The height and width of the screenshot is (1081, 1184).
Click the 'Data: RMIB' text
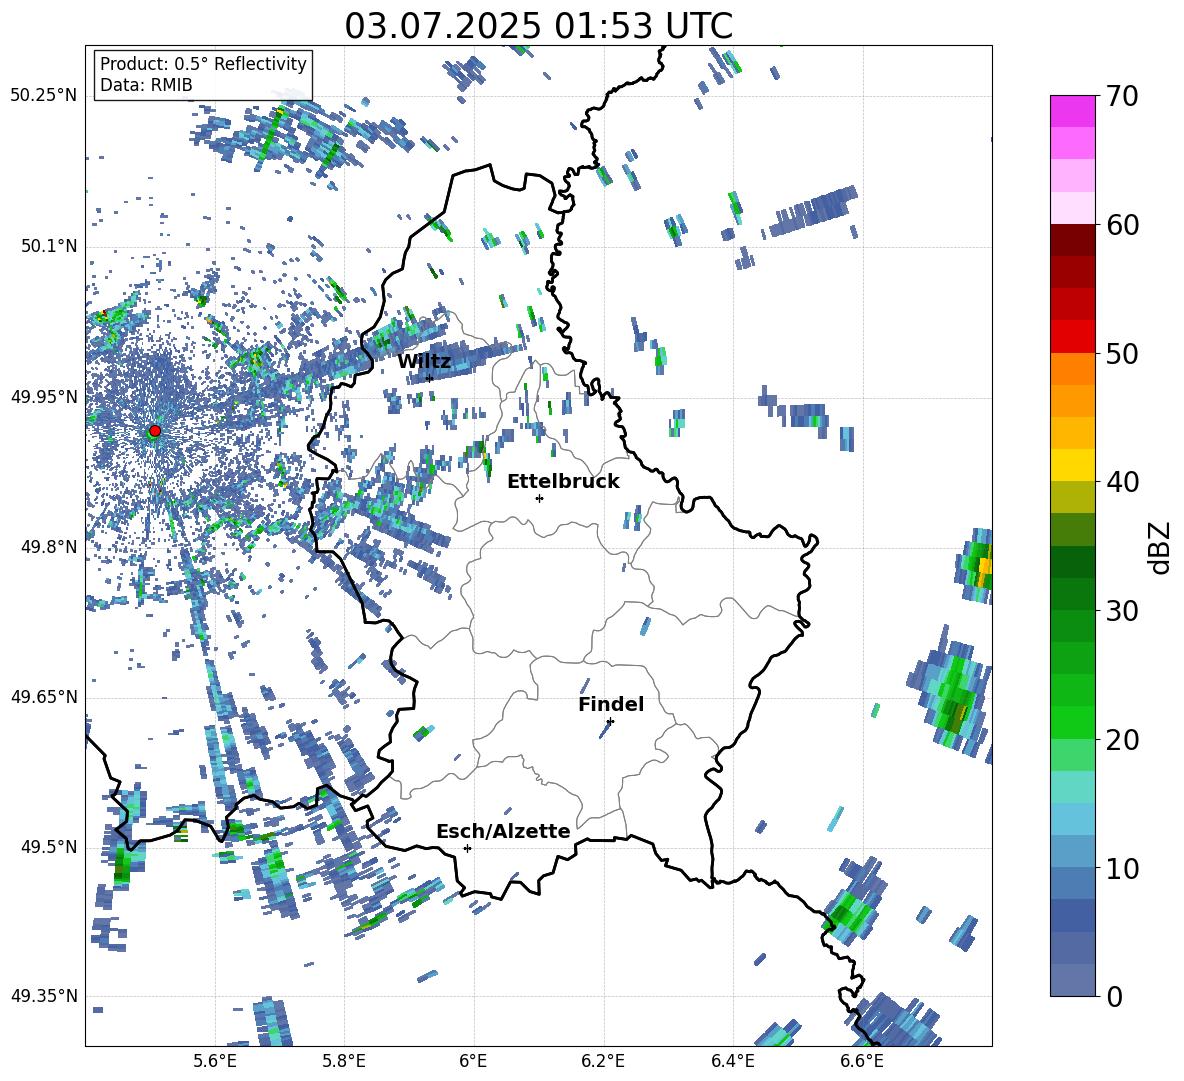pos(146,85)
